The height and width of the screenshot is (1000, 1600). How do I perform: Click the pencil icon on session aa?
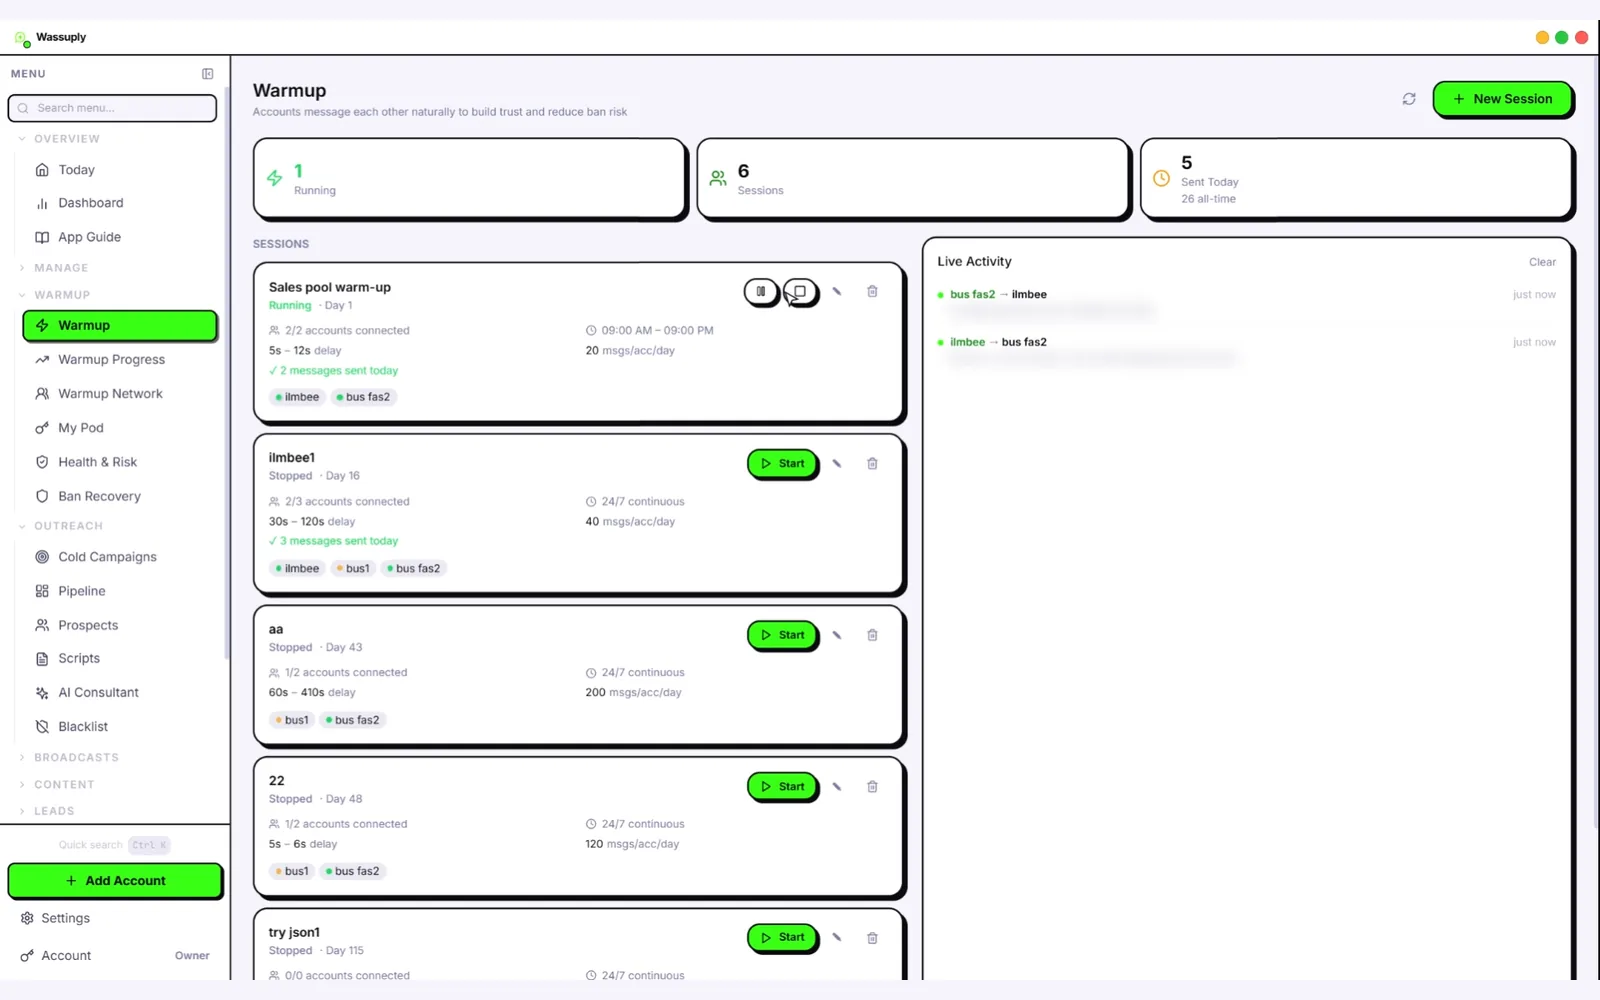click(x=837, y=635)
